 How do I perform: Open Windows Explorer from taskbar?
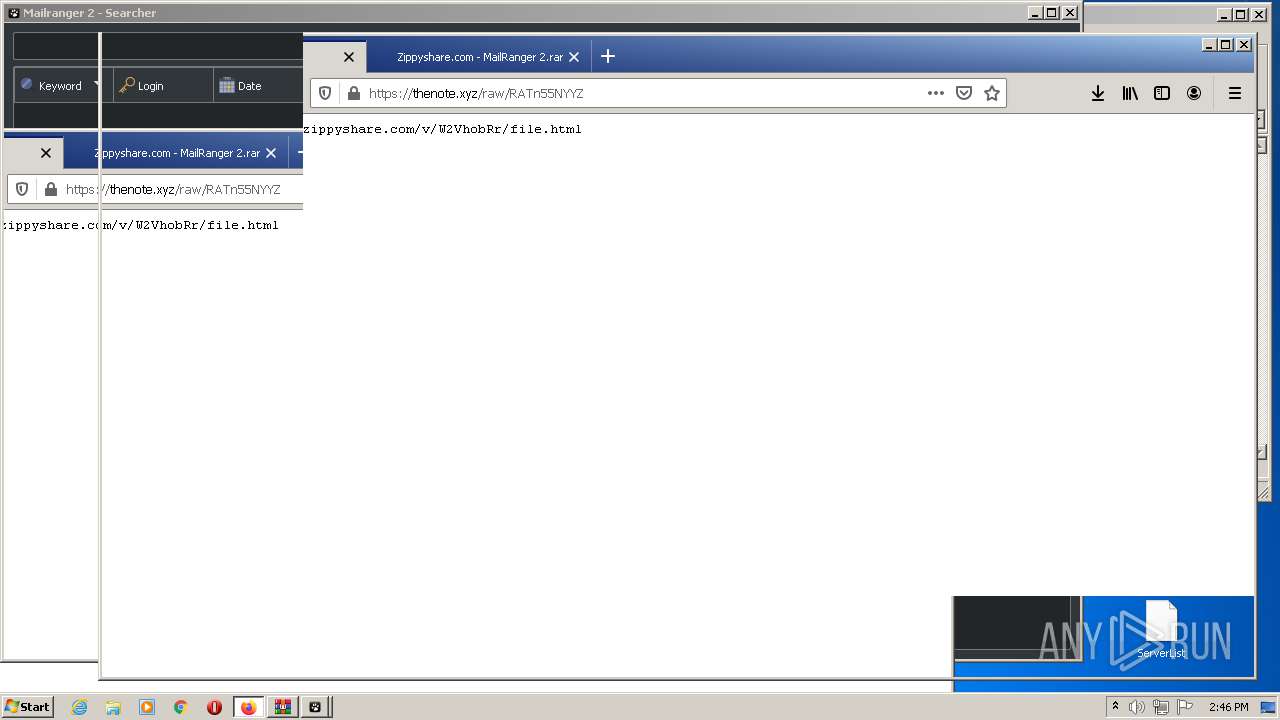113,707
